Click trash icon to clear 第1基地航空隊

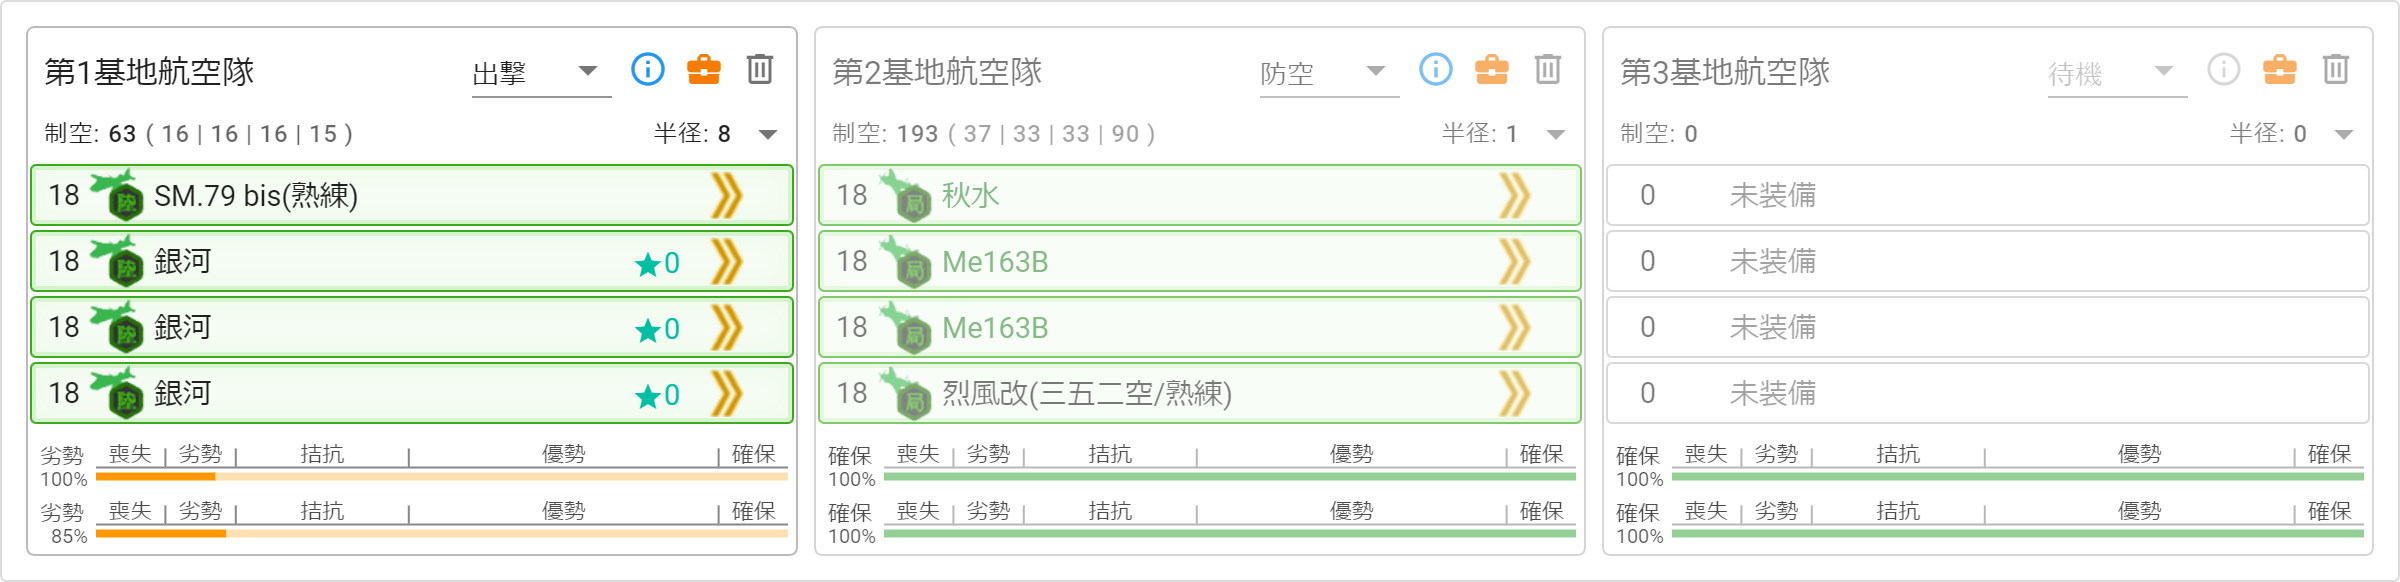[x=760, y=69]
